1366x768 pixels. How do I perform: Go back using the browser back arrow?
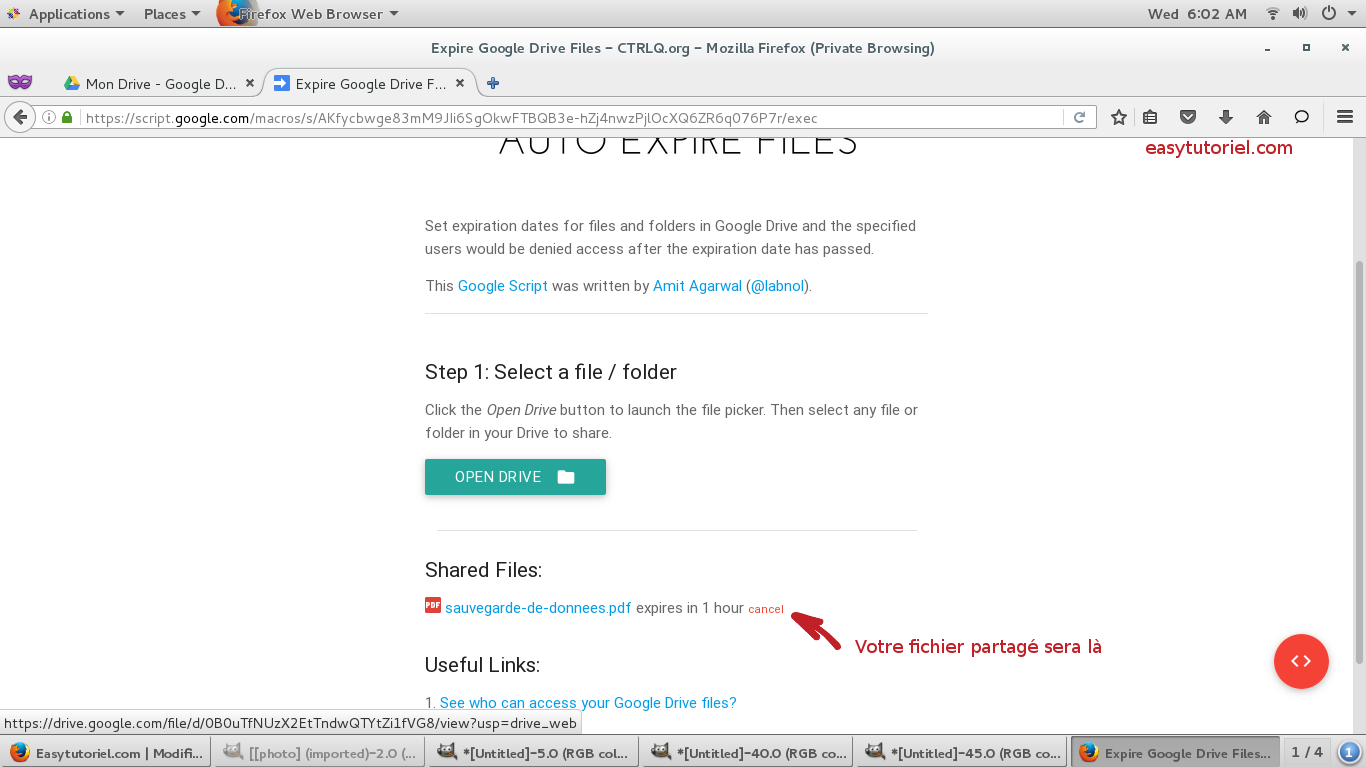(19, 117)
